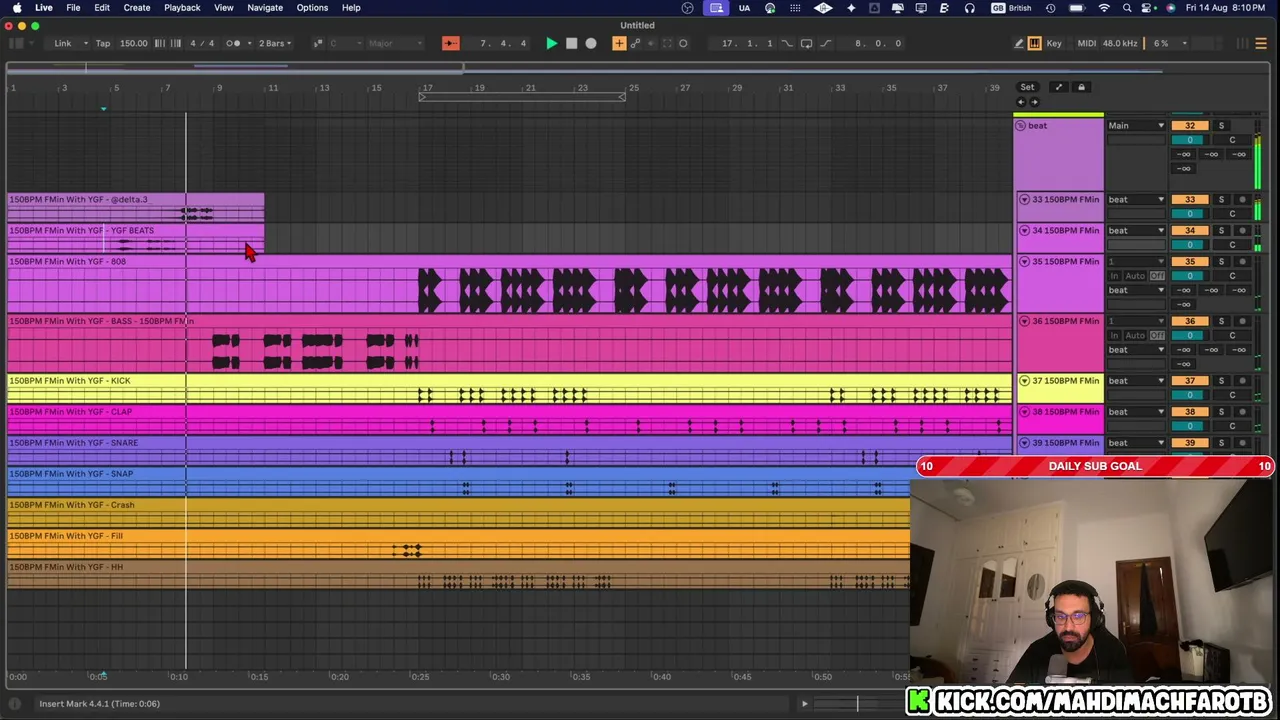Toggle the Punch-Out switch
This screenshot has width=1280, height=720.
click(x=825, y=43)
